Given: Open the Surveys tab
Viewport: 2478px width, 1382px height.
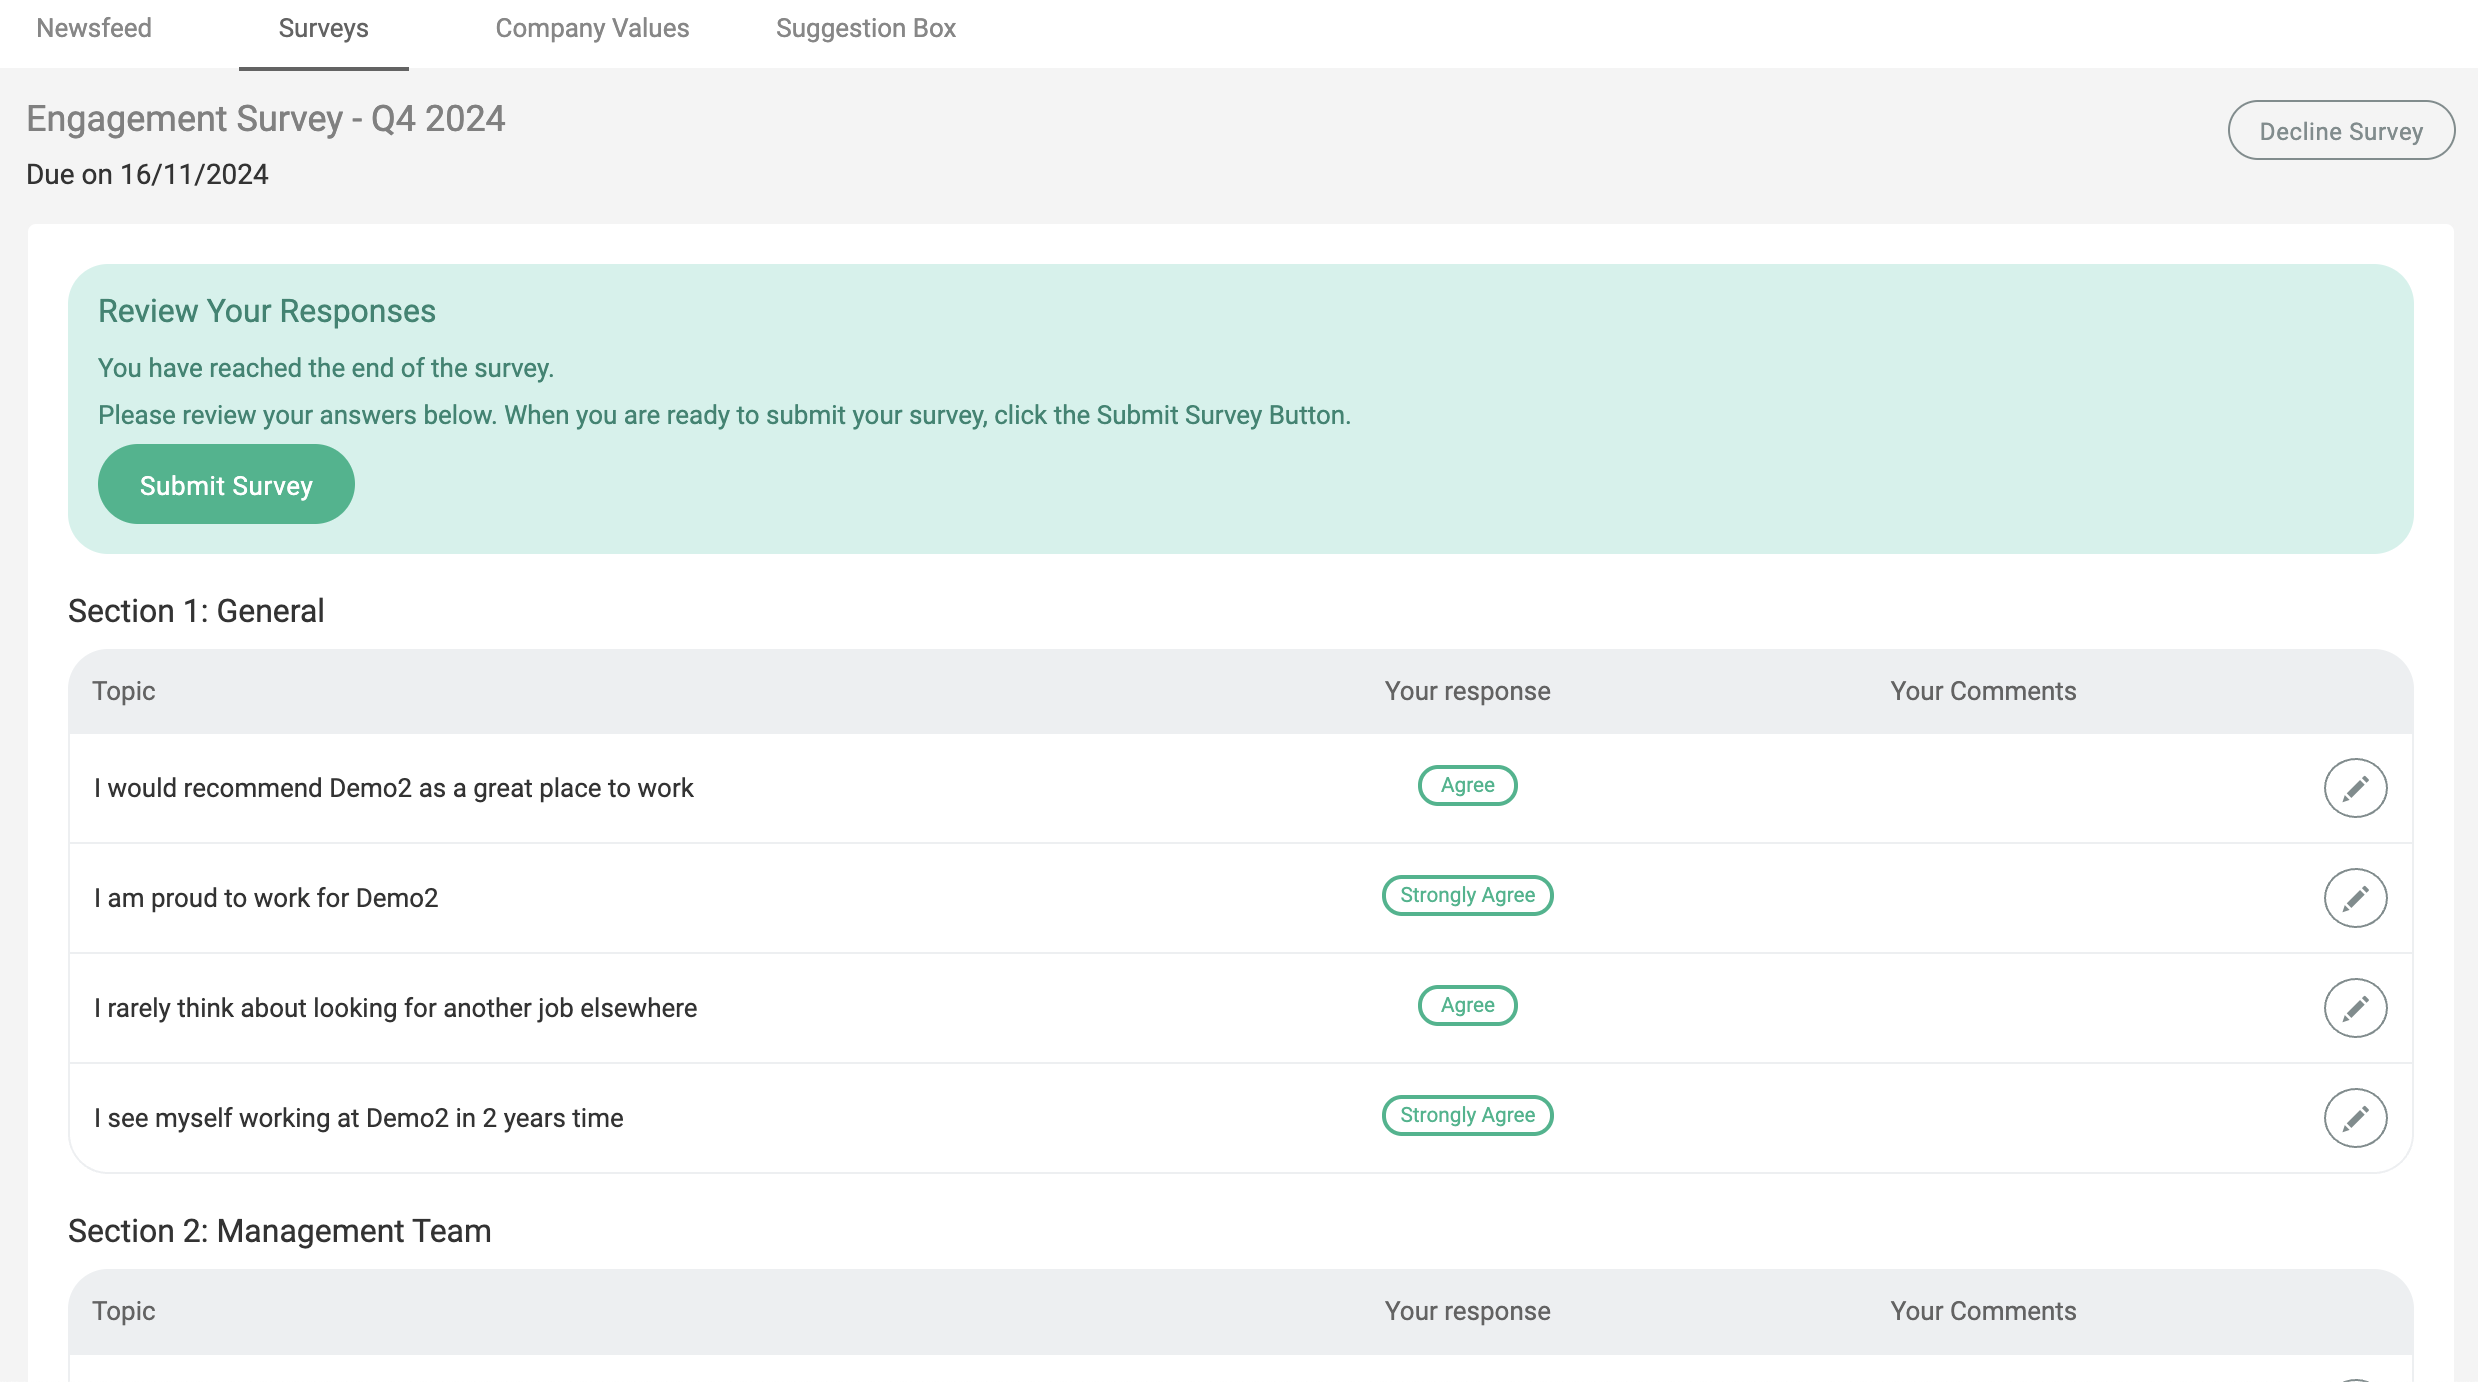Looking at the screenshot, I should [323, 28].
